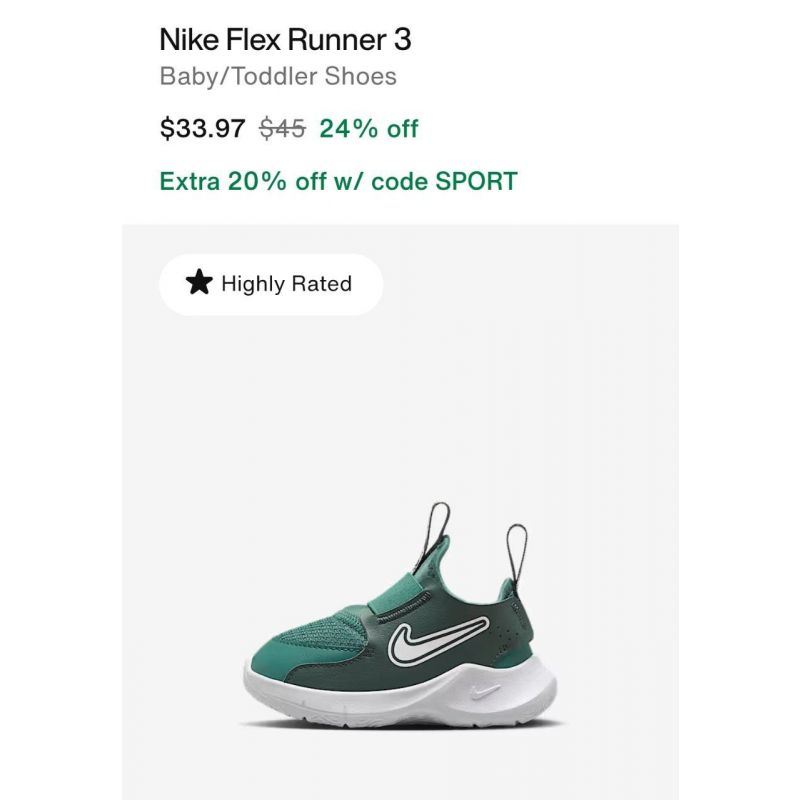800x800 pixels.
Task: Click the large white Swoosh on shoe side
Action: [x=437, y=639]
